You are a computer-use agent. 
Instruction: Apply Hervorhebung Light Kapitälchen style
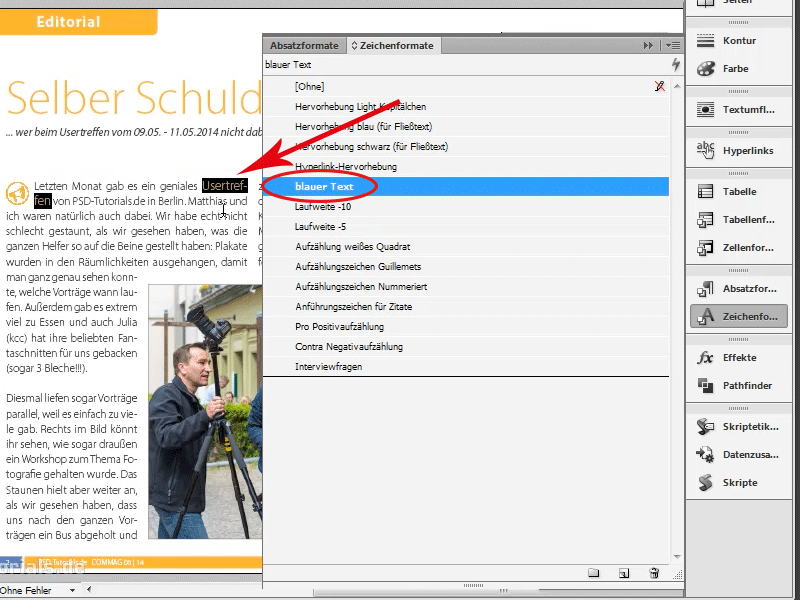[x=466, y=106]
